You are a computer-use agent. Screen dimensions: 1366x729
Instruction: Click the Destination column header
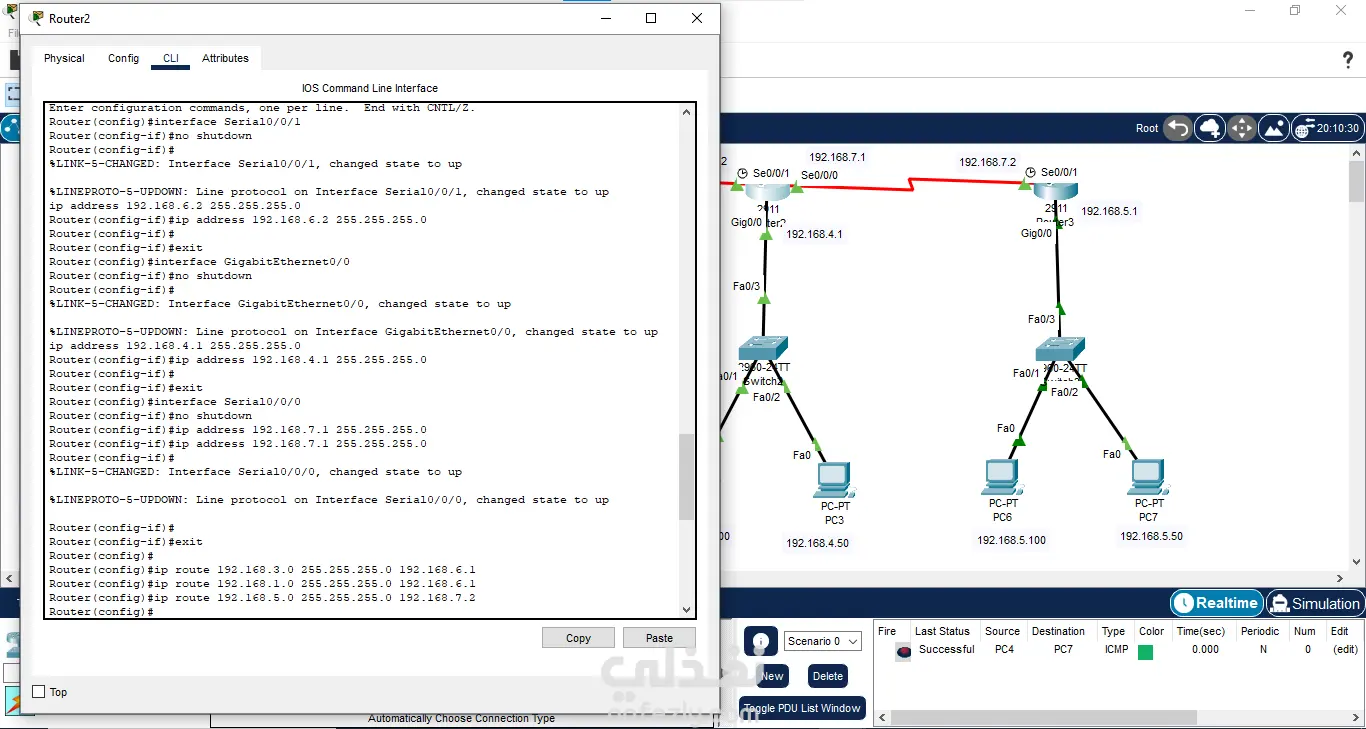pyautogui.click(x=1058, y=631)
